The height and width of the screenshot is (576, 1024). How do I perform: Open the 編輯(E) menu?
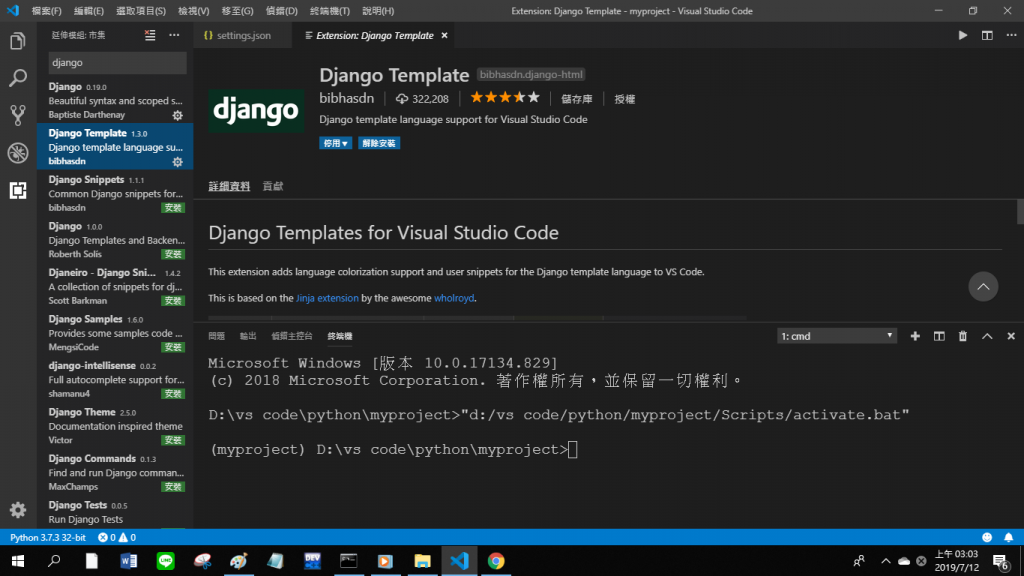89,11
